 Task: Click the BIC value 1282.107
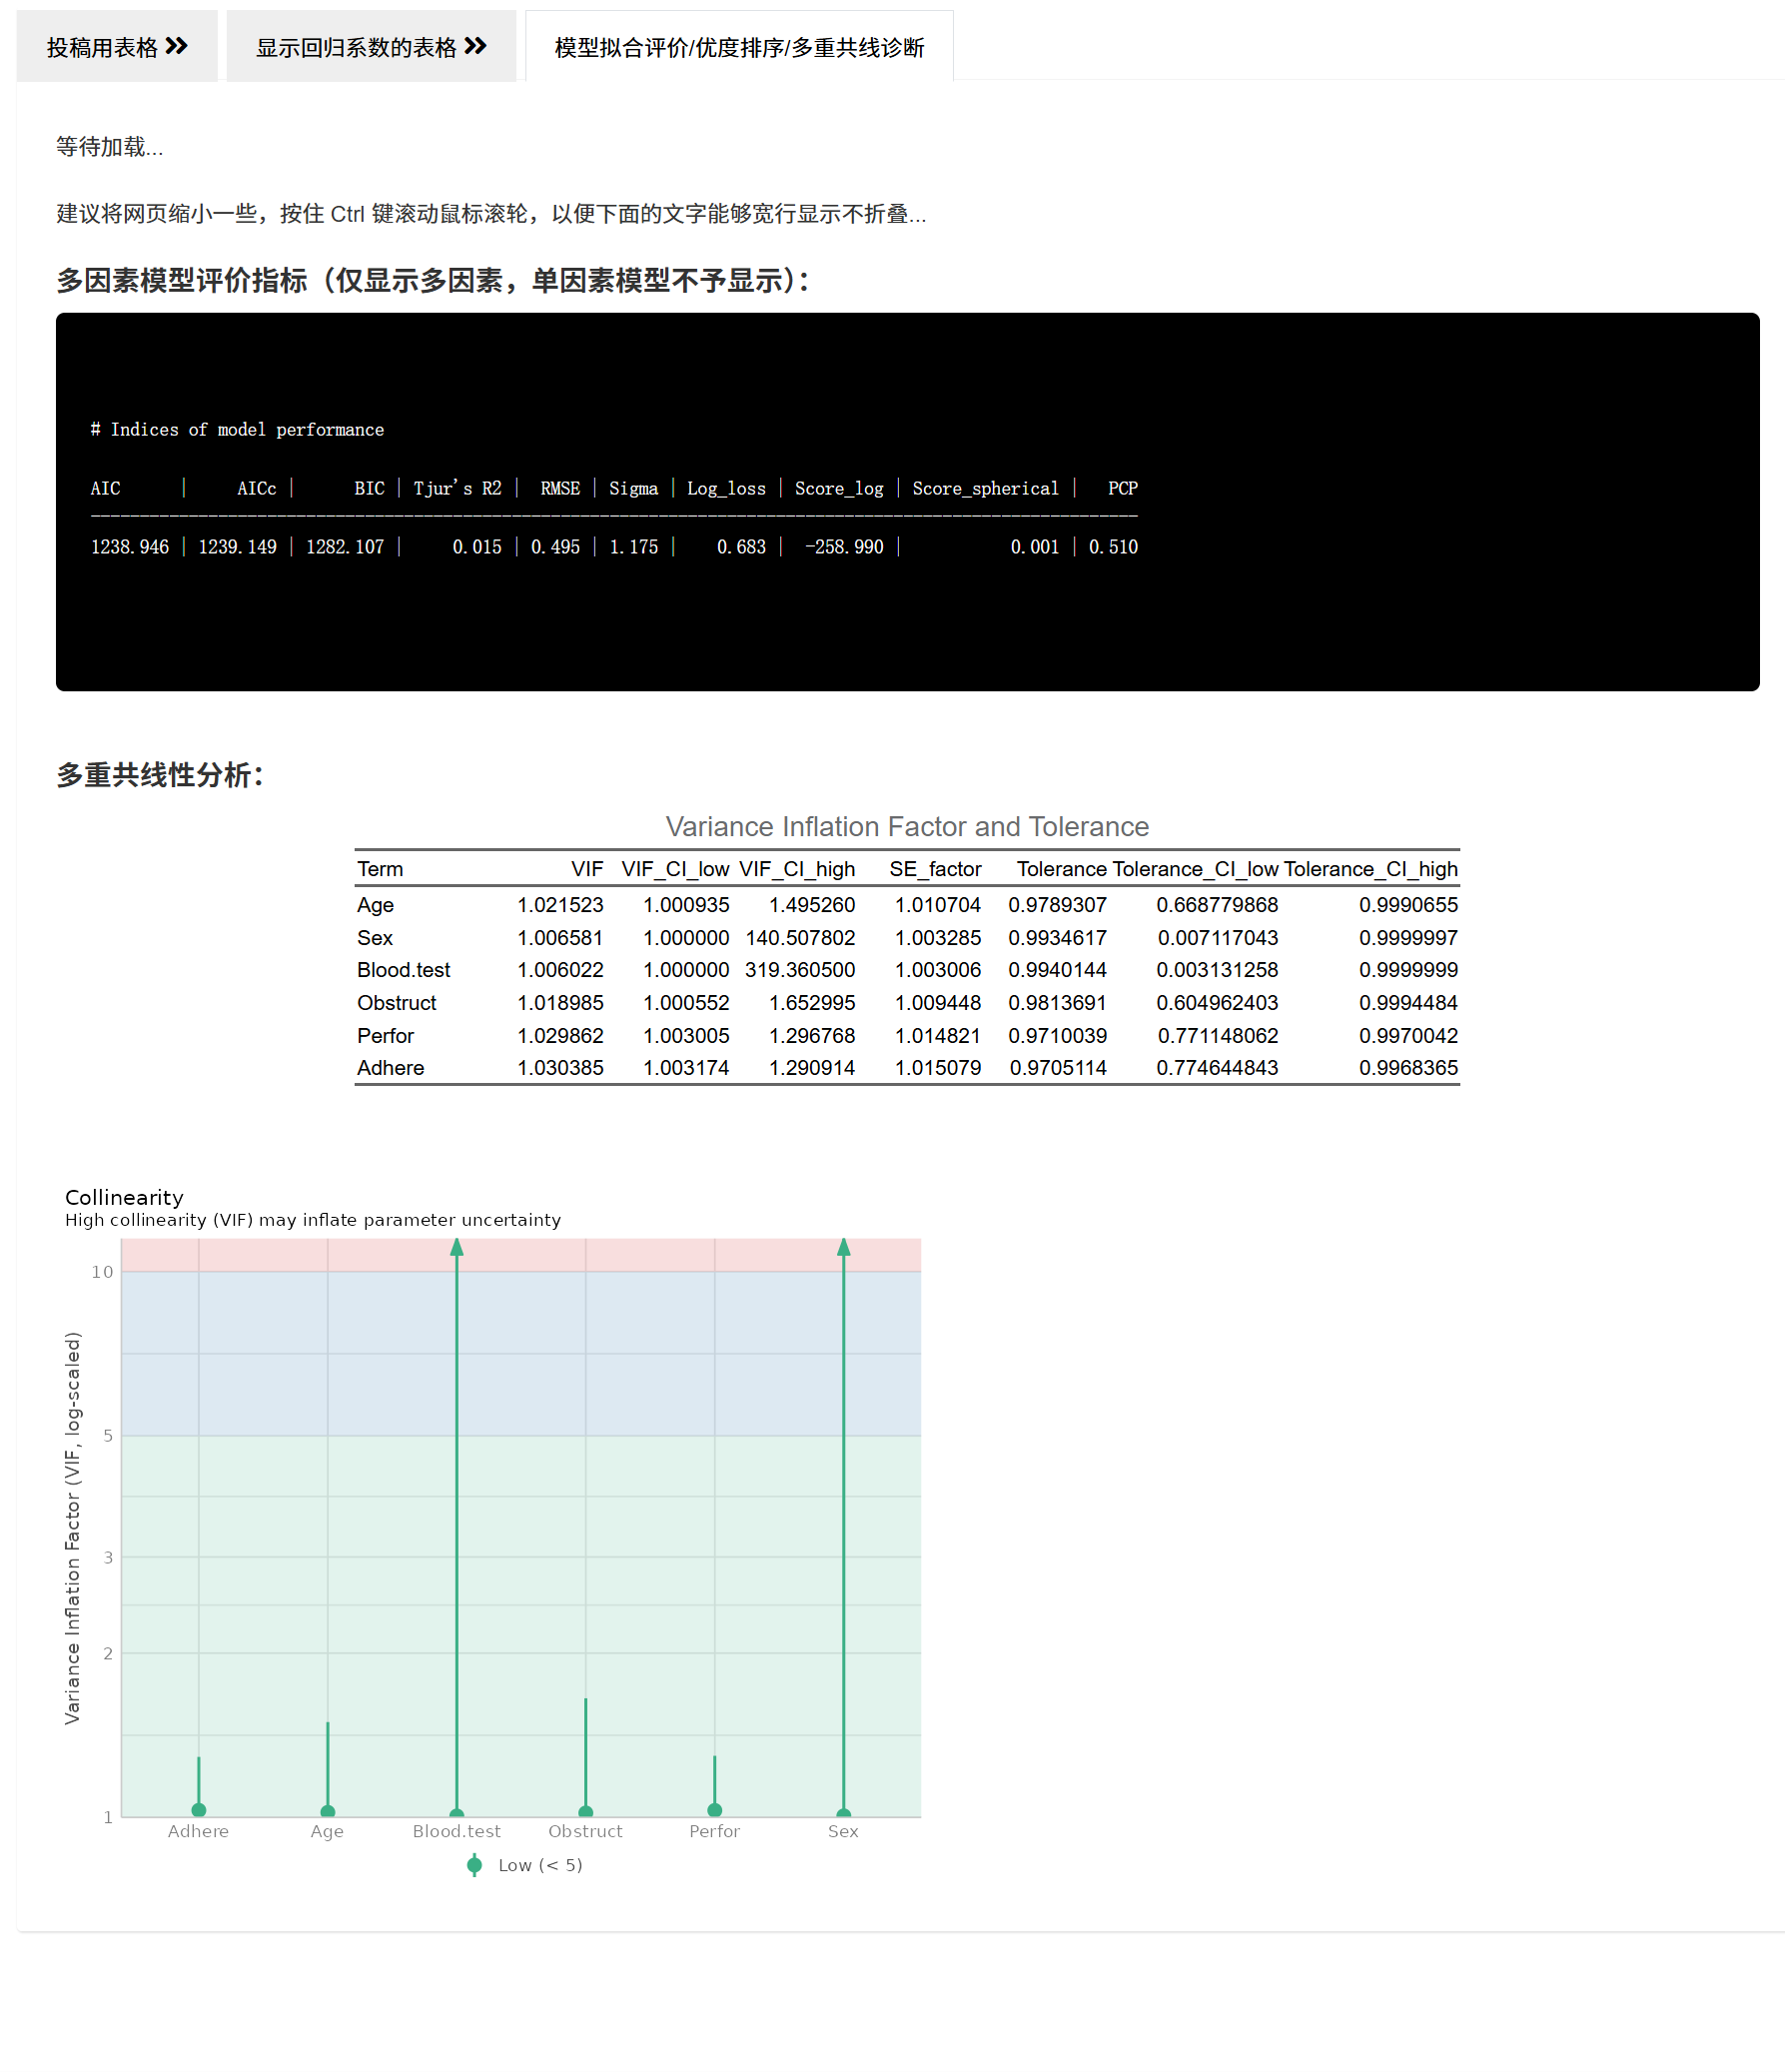(x=345, y=547)
